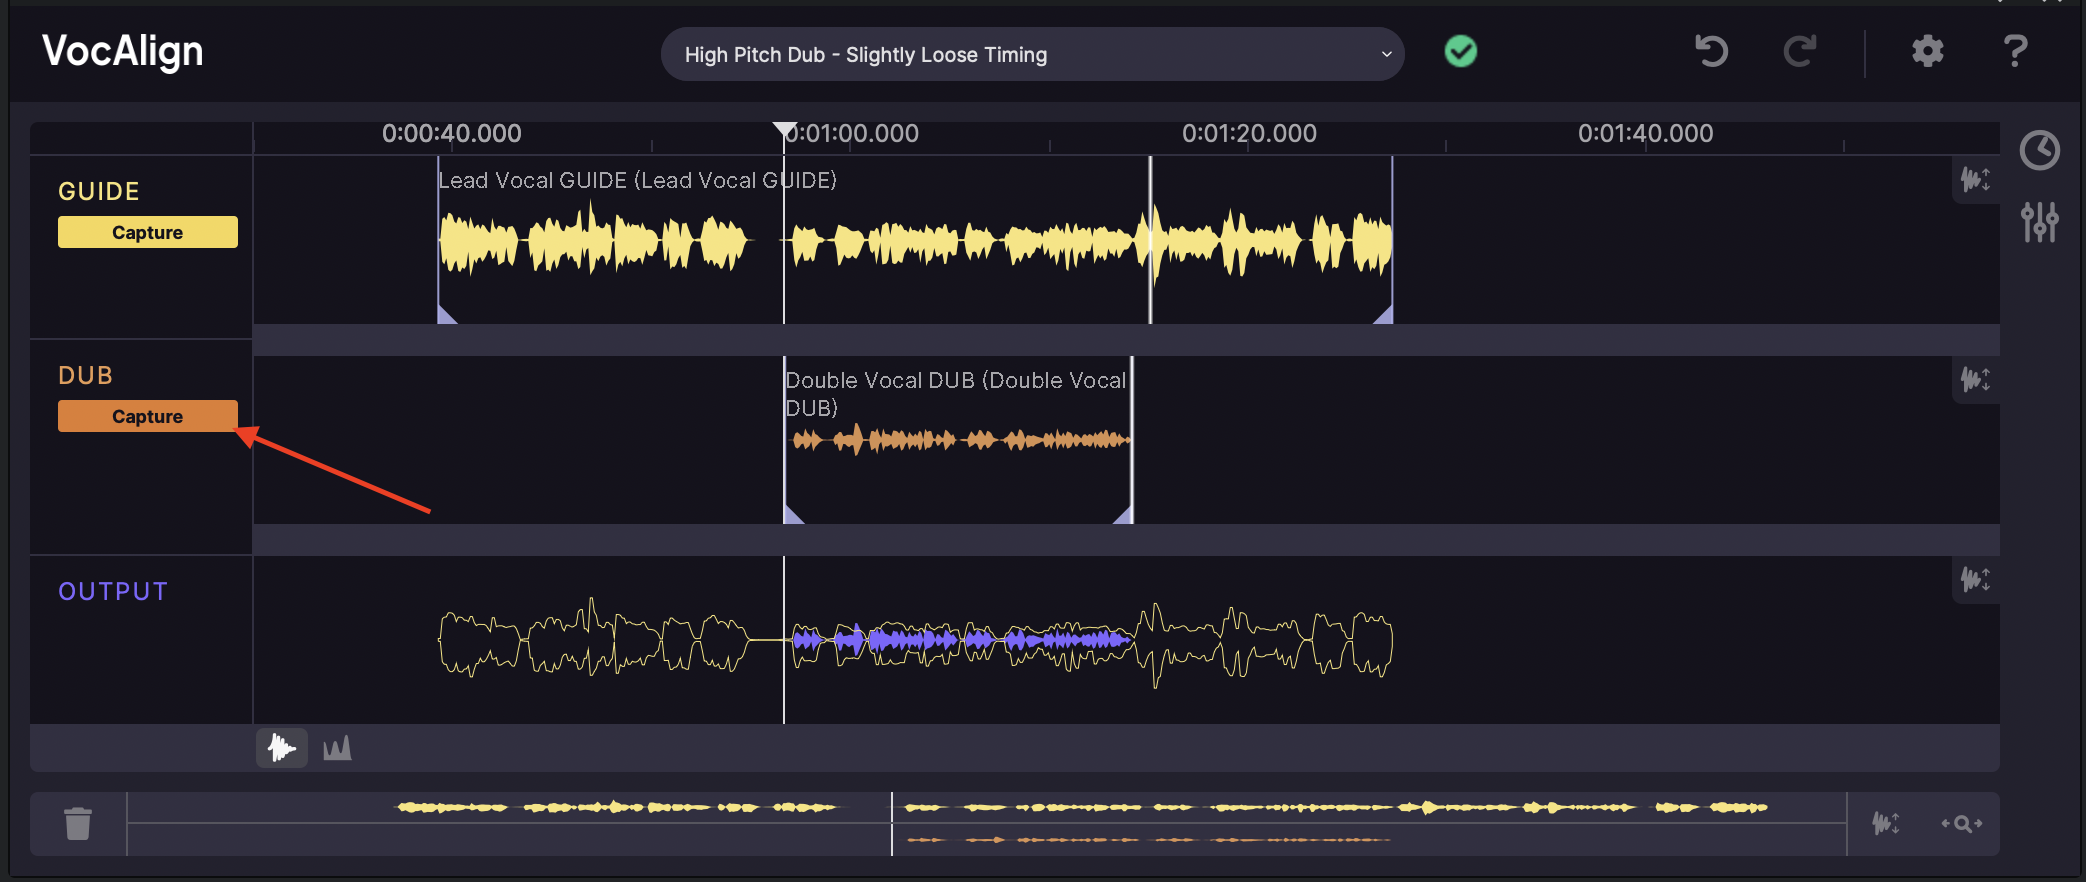
Task: Open settings with the gear icon
Action: [x=1927, y=51]
